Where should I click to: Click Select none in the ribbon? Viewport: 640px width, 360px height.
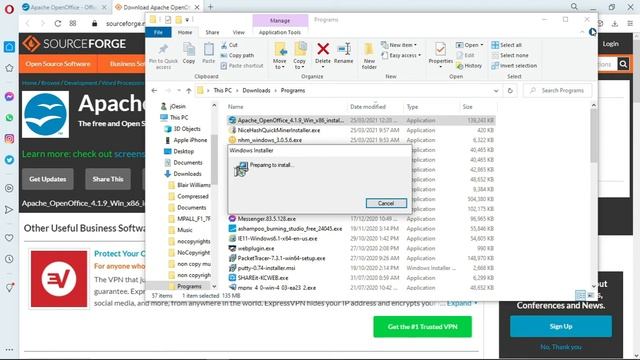pyautogui.click(x=510, y=55)
